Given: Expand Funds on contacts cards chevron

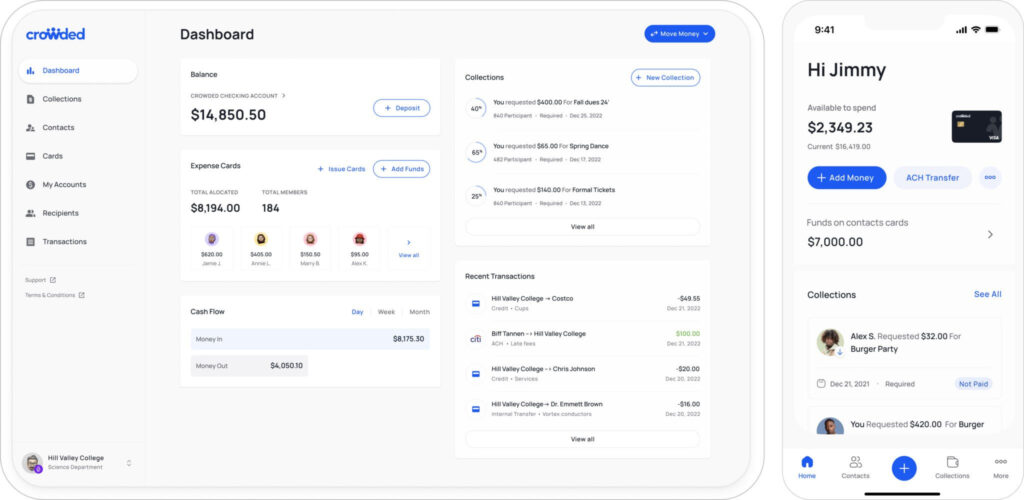Looking at the screenshot, I should click(990, 234).
